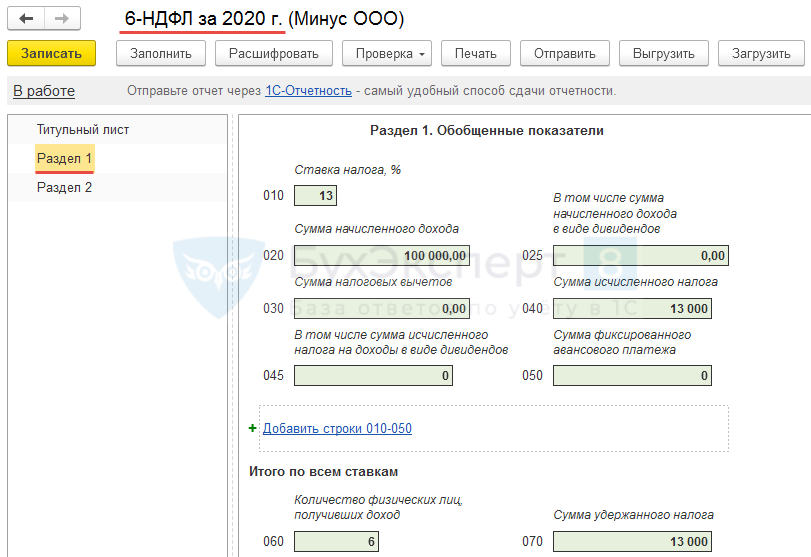Select field 020 with 100 000,00

click(382, 255)
